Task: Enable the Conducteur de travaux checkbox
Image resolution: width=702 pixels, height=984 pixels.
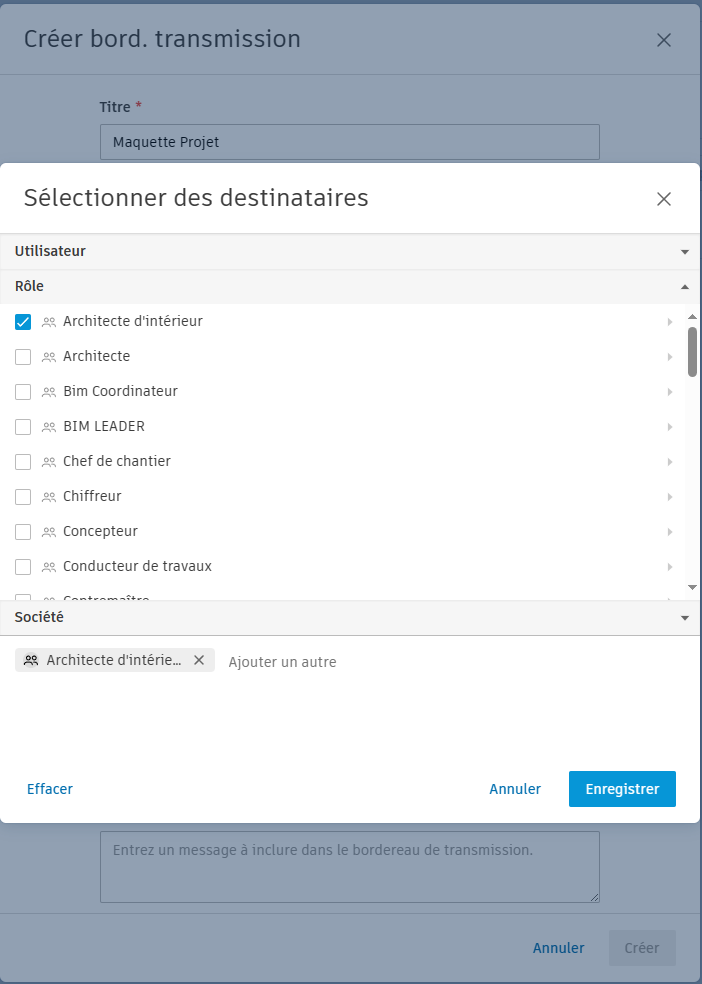Action: pos(23,567)
